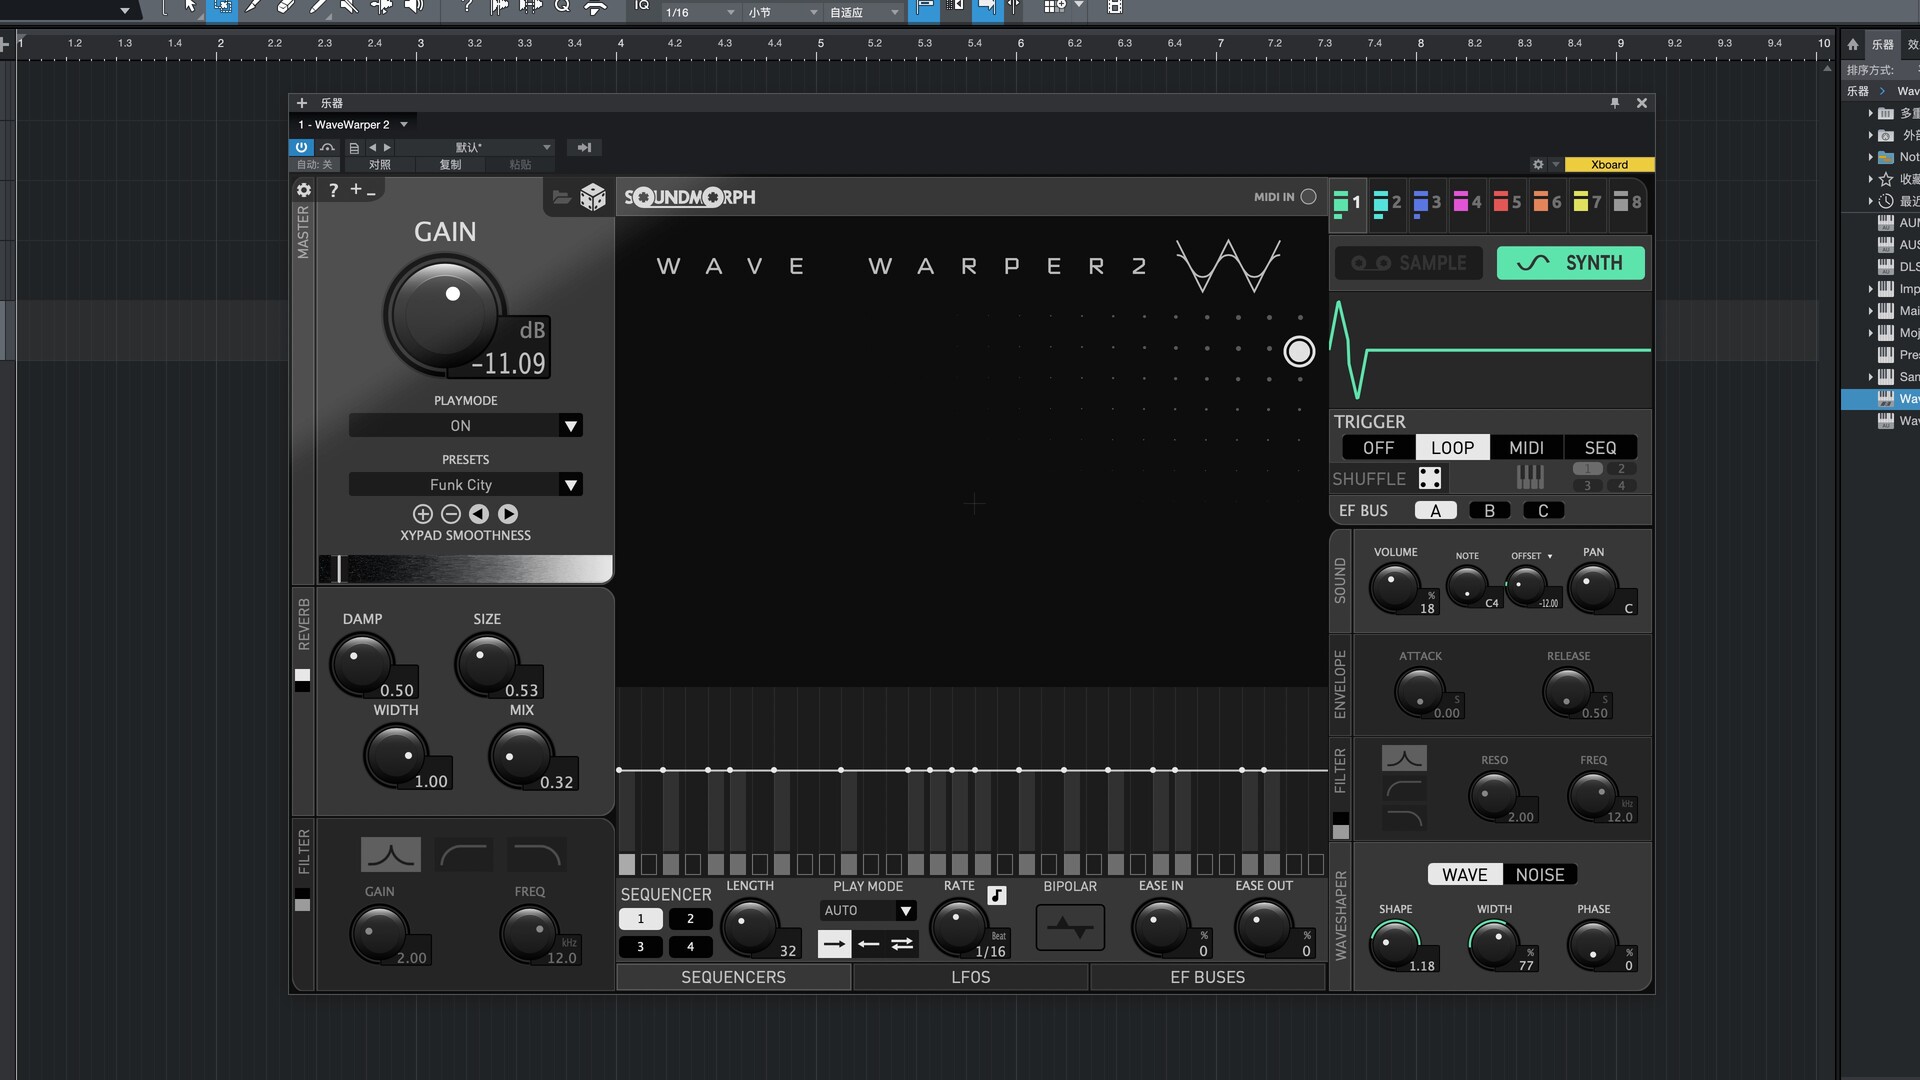Select the bandpass filter shape icon
Screen dimensions: 1920x1080
(x=390, y=855)
